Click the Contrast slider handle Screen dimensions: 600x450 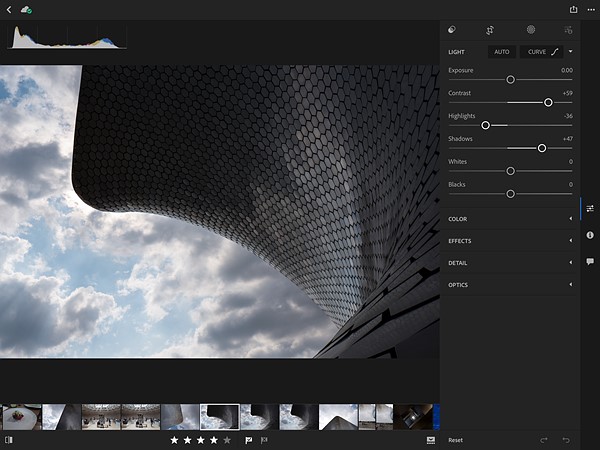548,102
